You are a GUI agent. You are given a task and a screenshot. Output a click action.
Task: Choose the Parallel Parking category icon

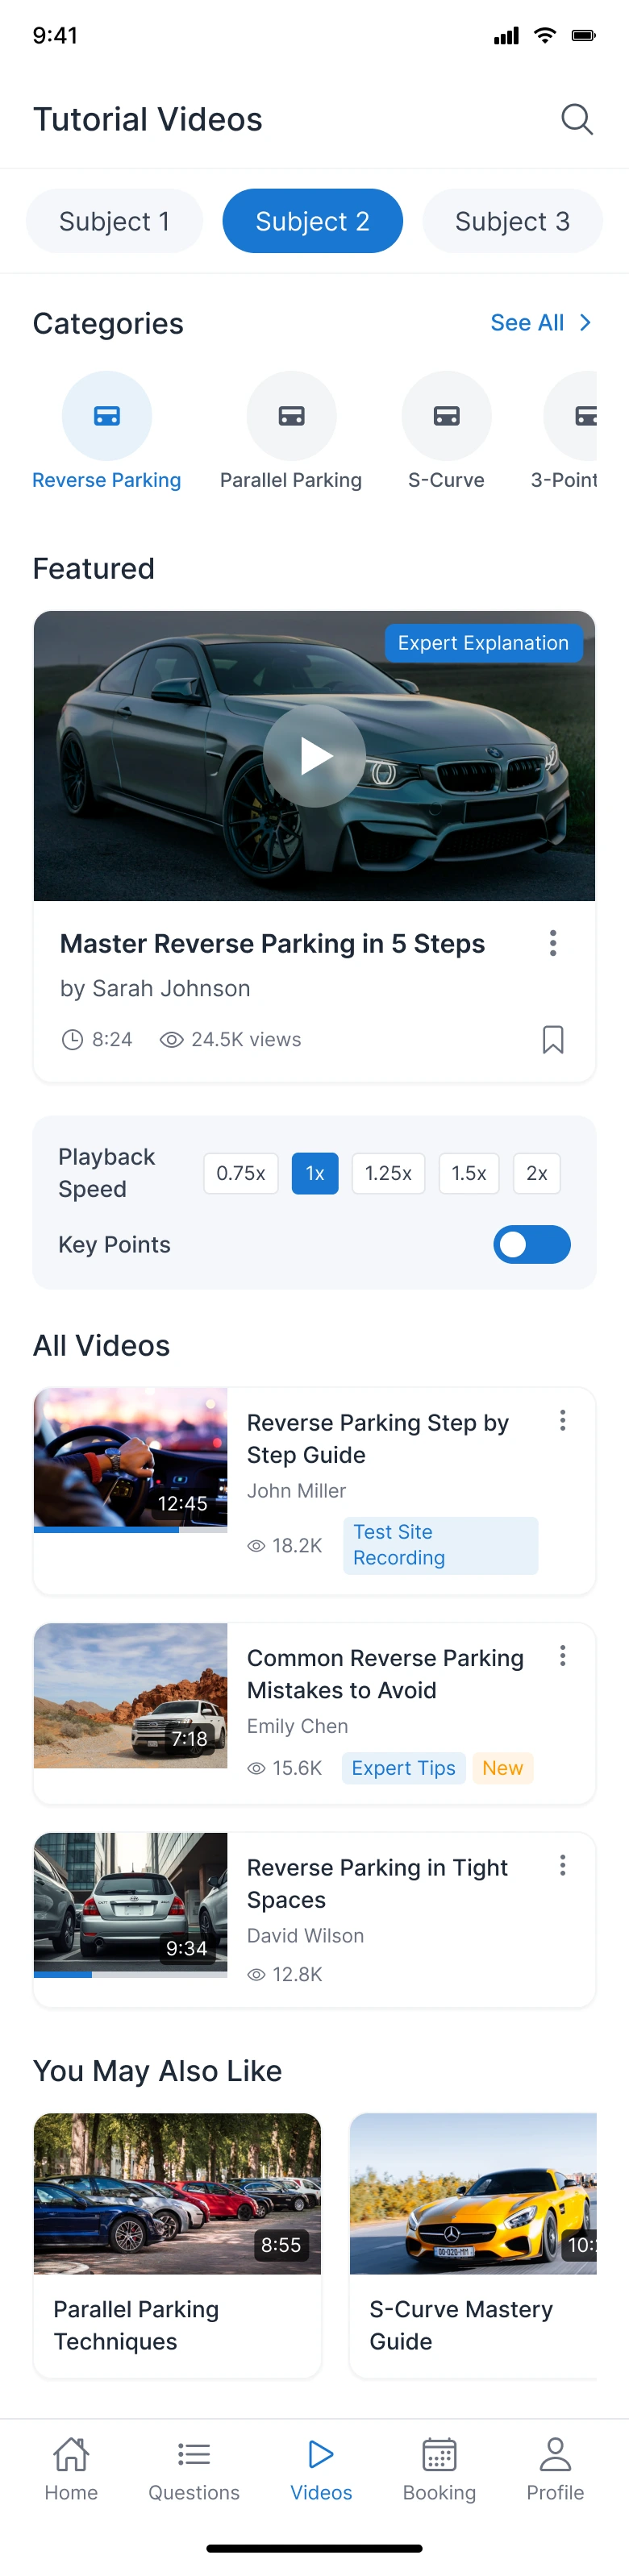pos(291,416)
